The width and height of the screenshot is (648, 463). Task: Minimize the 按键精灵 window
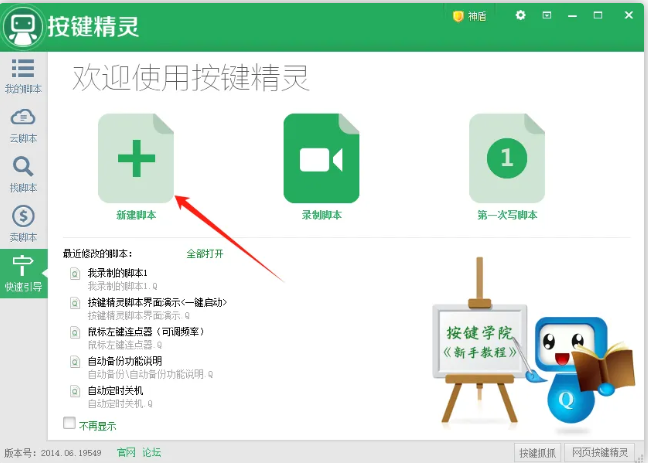click(x=572, y=16)
